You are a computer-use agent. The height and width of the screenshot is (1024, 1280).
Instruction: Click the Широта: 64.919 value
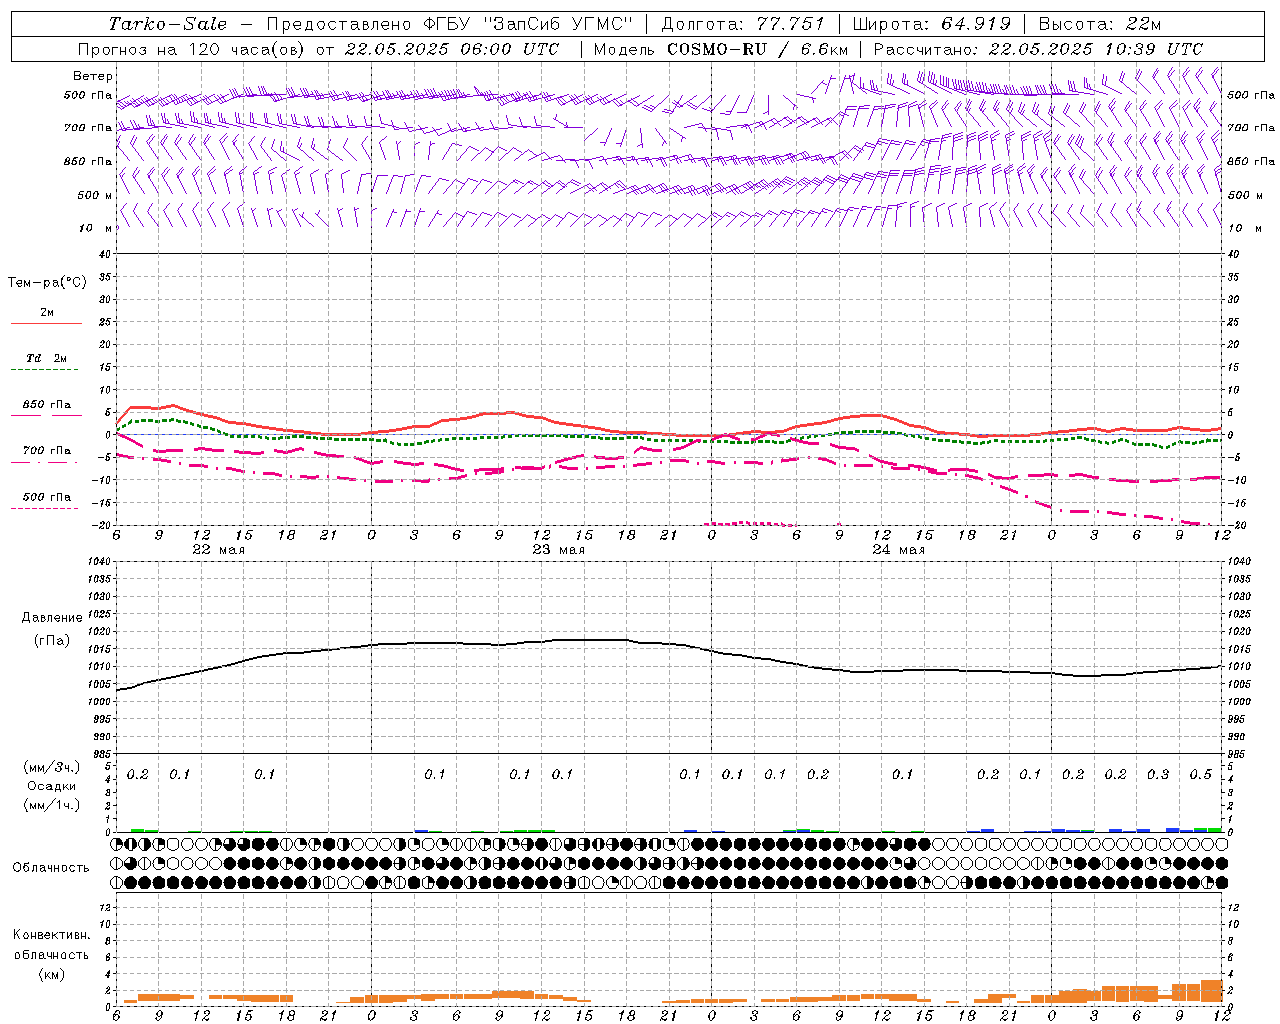point(932,24)
